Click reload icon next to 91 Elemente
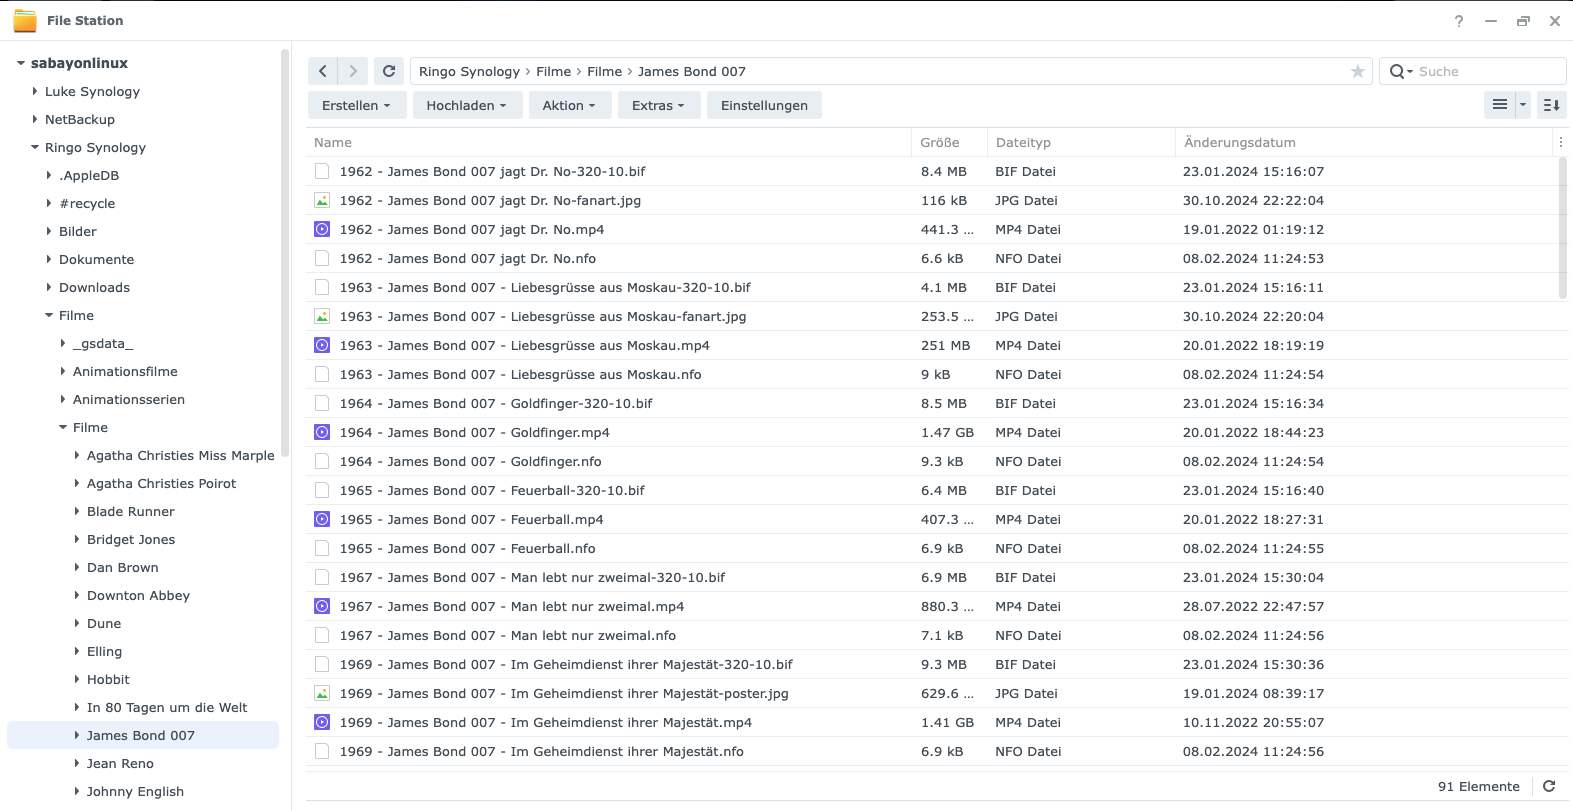1573x811 pixels. (1549, 786)
